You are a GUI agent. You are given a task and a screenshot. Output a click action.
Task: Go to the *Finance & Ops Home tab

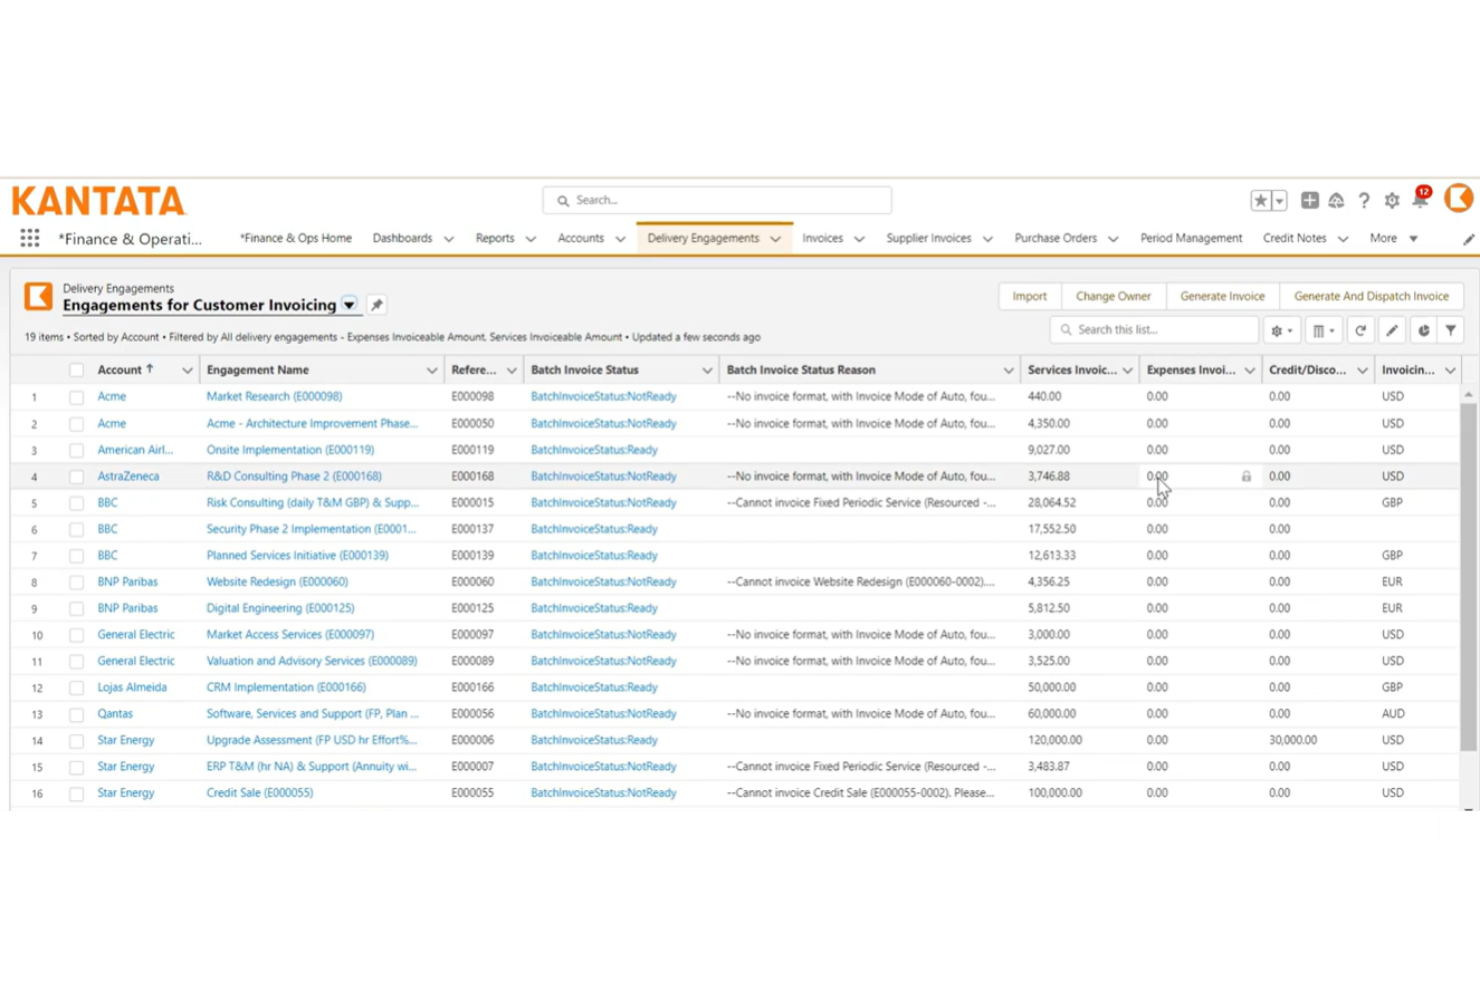pos(296,238)
